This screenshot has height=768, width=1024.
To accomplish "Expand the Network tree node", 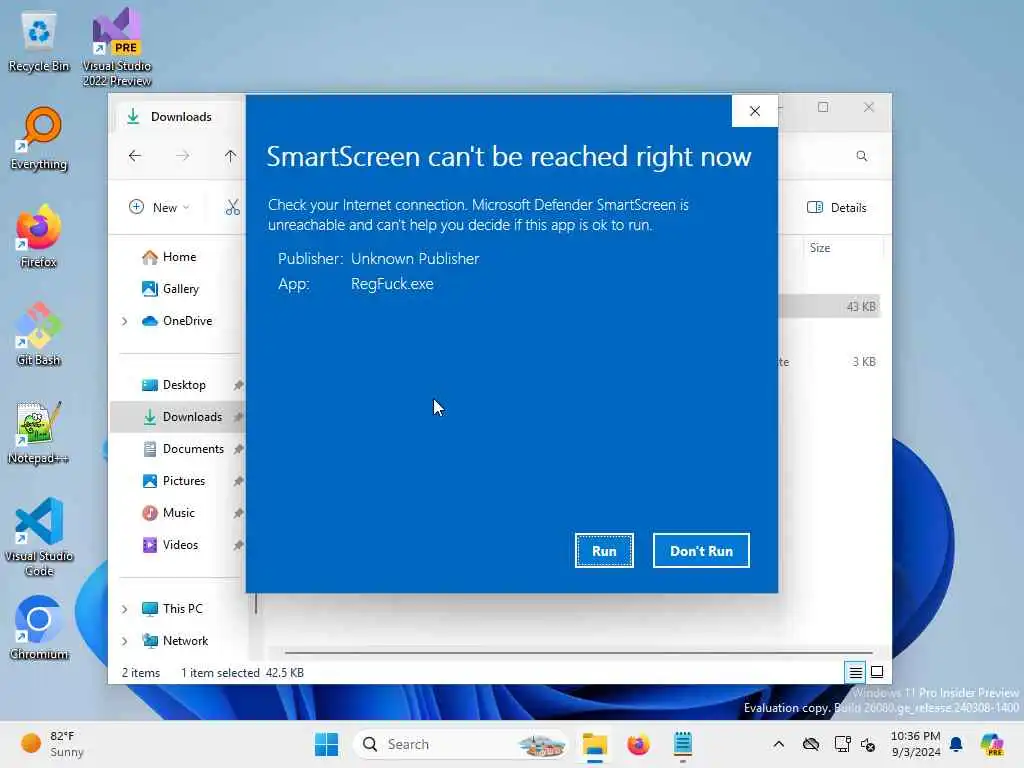I will click(x=125, y=641).
